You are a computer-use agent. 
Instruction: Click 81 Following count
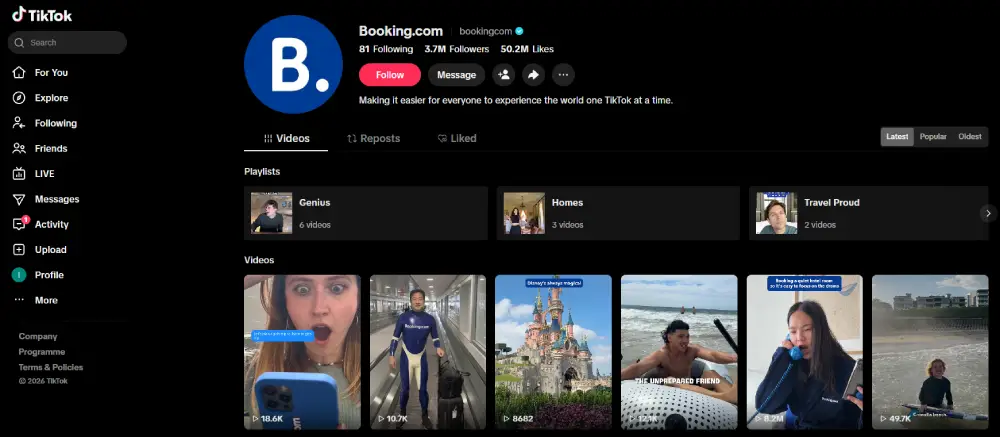pos(386,49)
